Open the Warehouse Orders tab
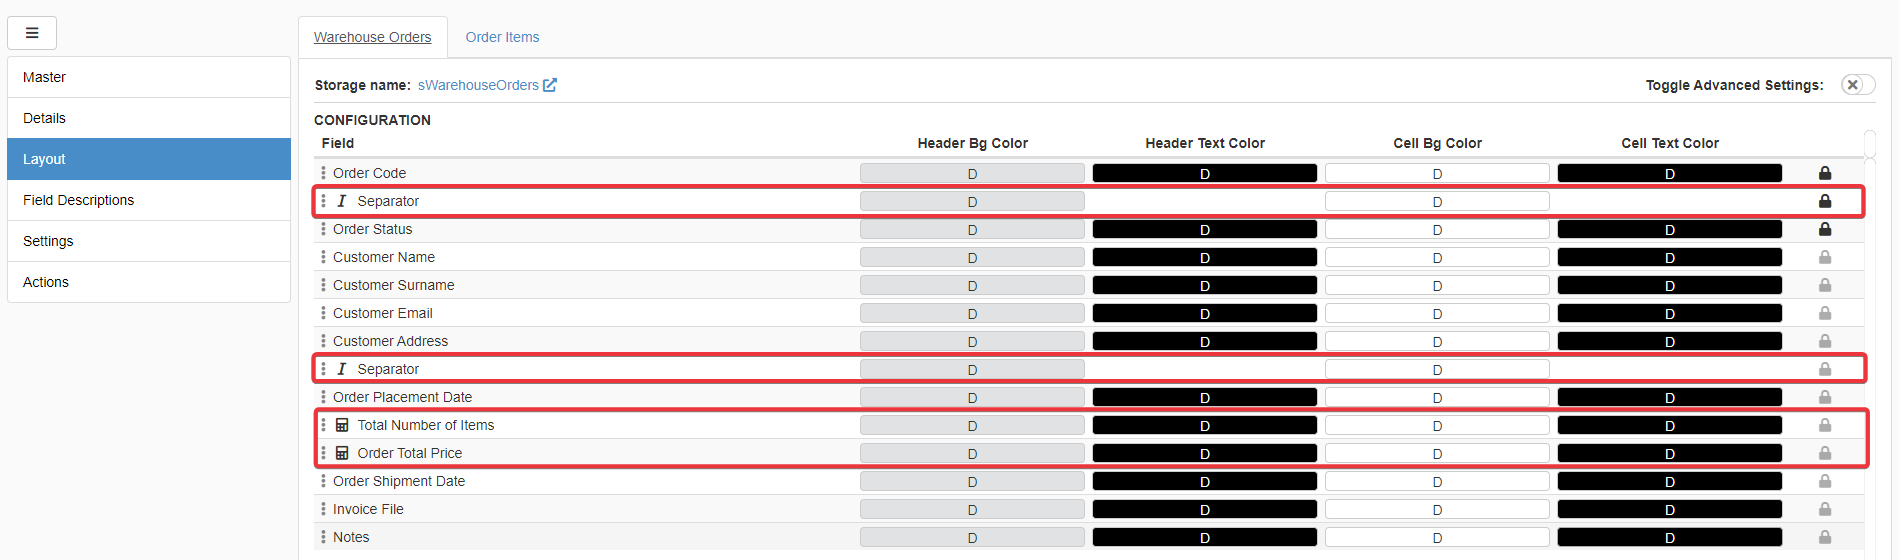This screenshot has width=1899, height=560. click(x=372, y=37)
